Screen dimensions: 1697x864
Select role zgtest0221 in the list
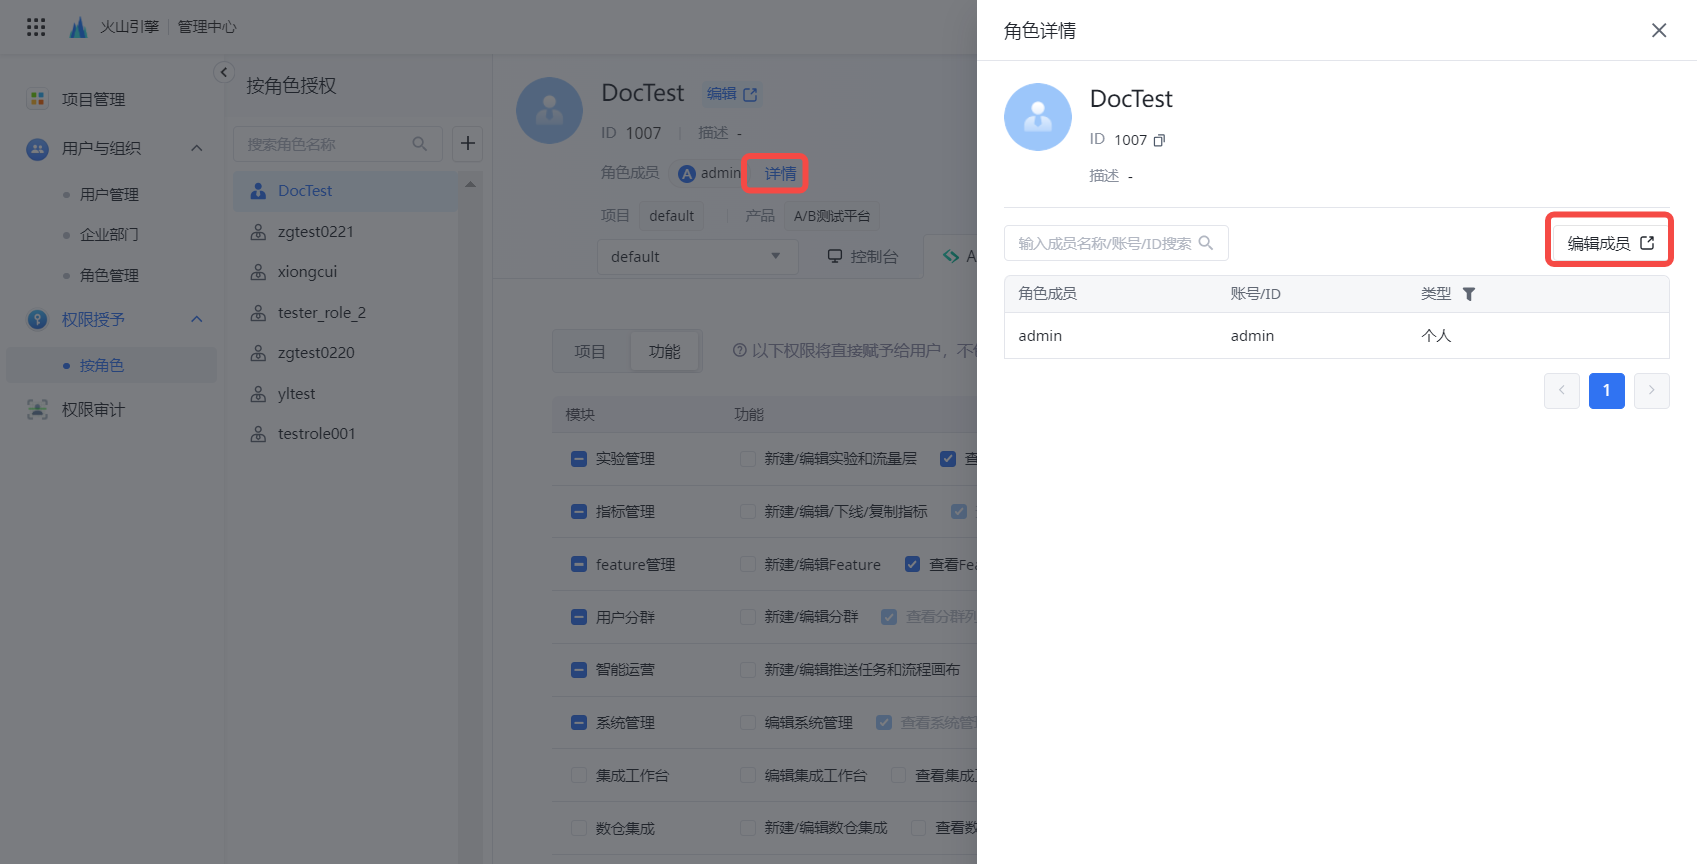tap(346, 232)
